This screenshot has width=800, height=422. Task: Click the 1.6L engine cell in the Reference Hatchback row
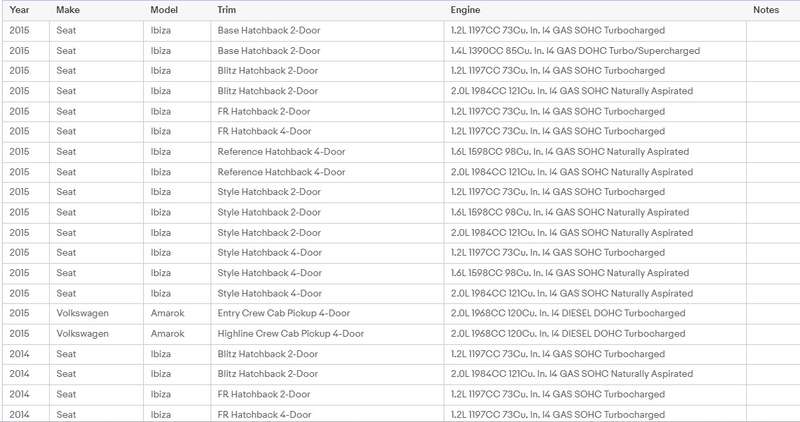coord(594,152)
